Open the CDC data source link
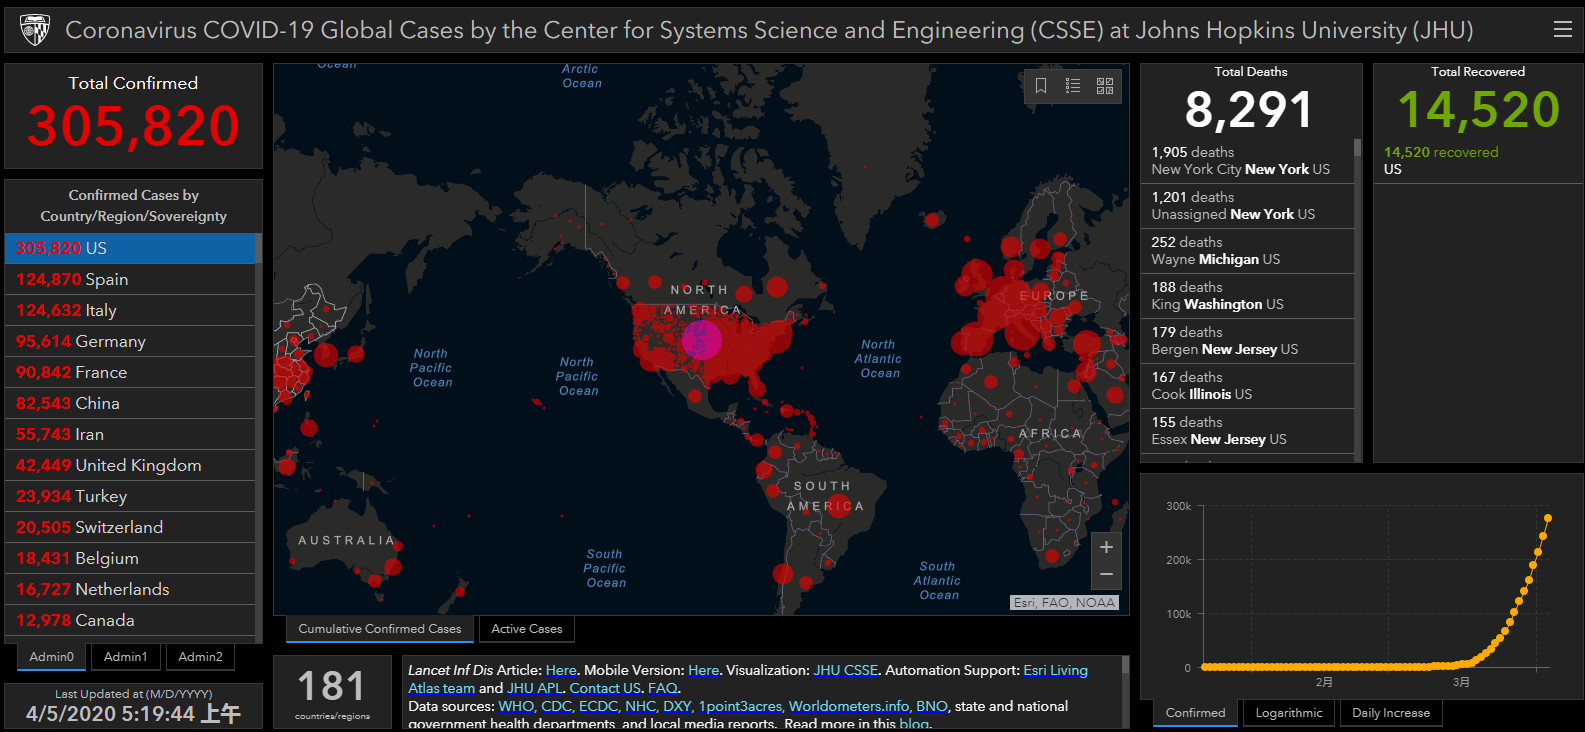 [557, 706]
